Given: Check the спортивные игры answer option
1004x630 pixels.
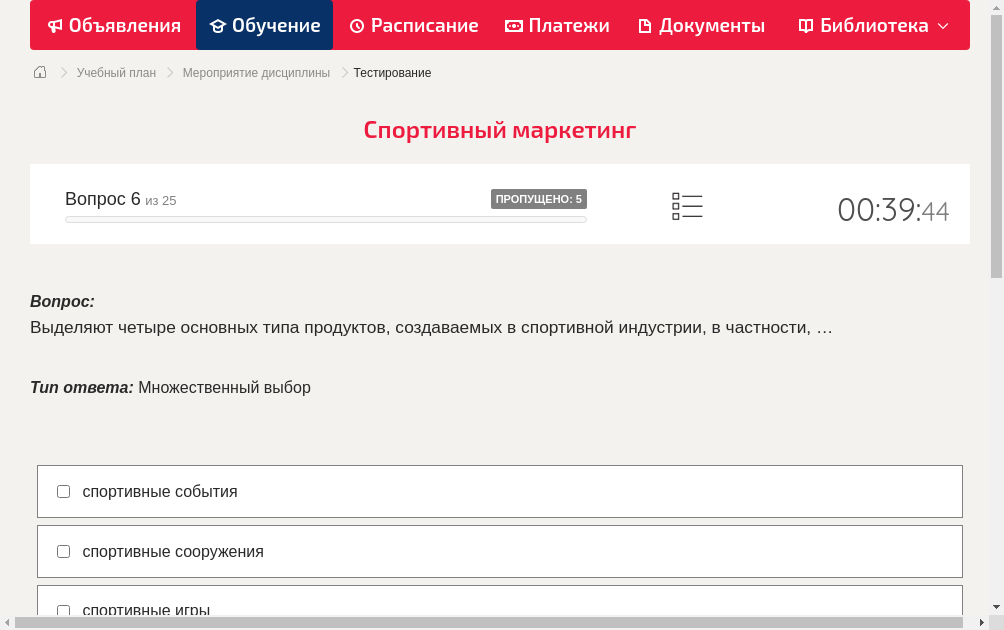Looking at the screenshot, I should pyautogui.click(x=63, y=611).
